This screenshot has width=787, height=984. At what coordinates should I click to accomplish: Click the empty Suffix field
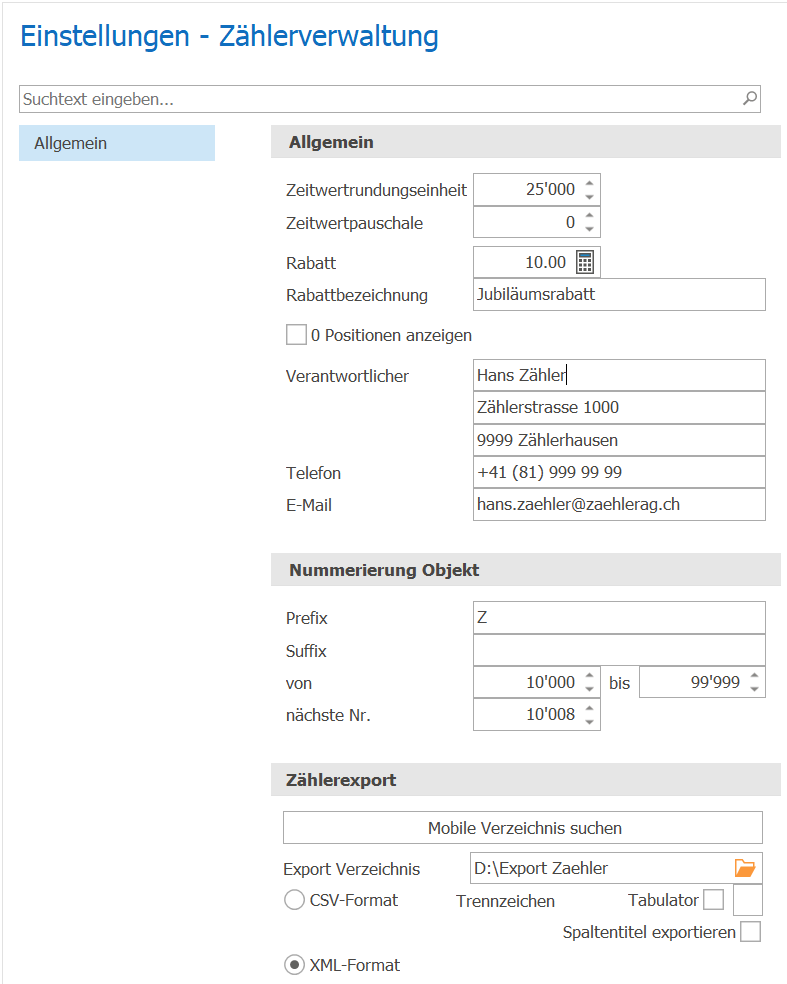619,650
